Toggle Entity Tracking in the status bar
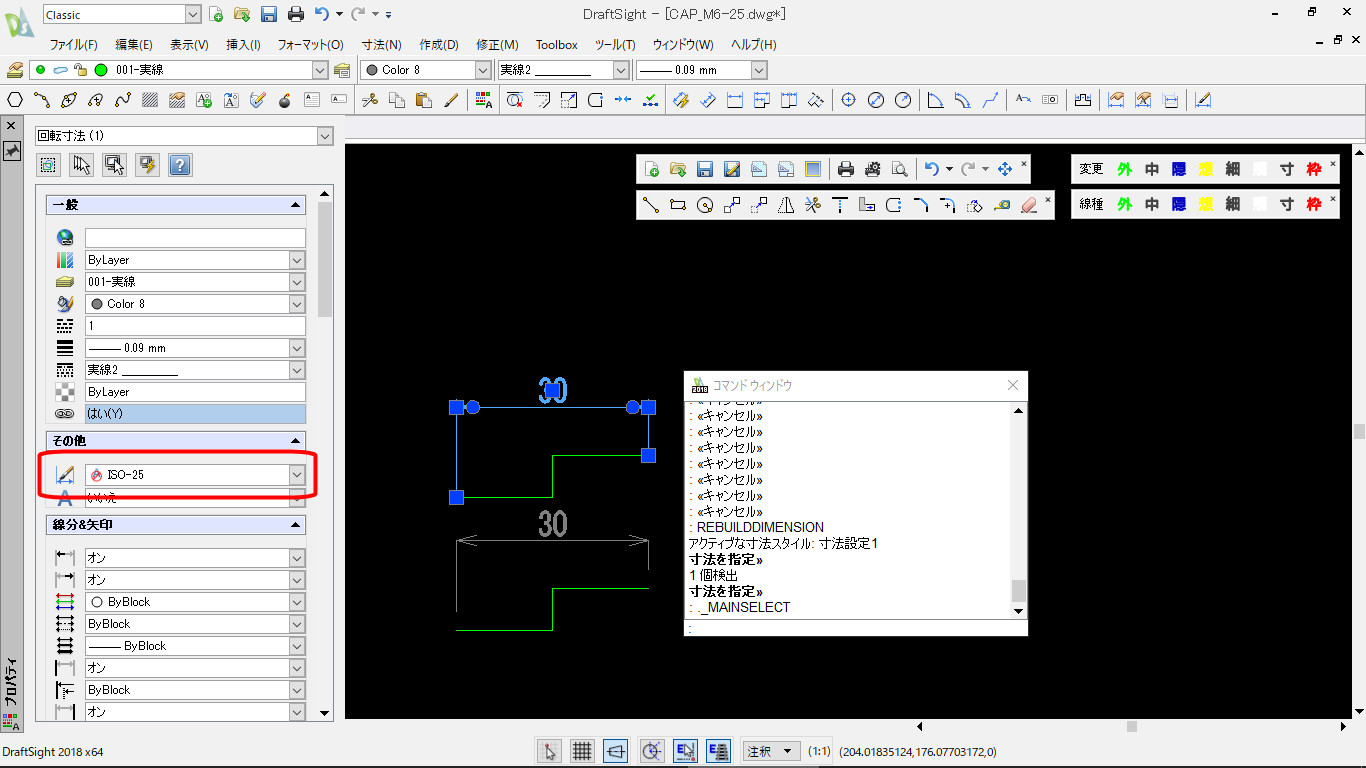The width and height of the screenshot is (1366, 768). (x=718, y=751)
